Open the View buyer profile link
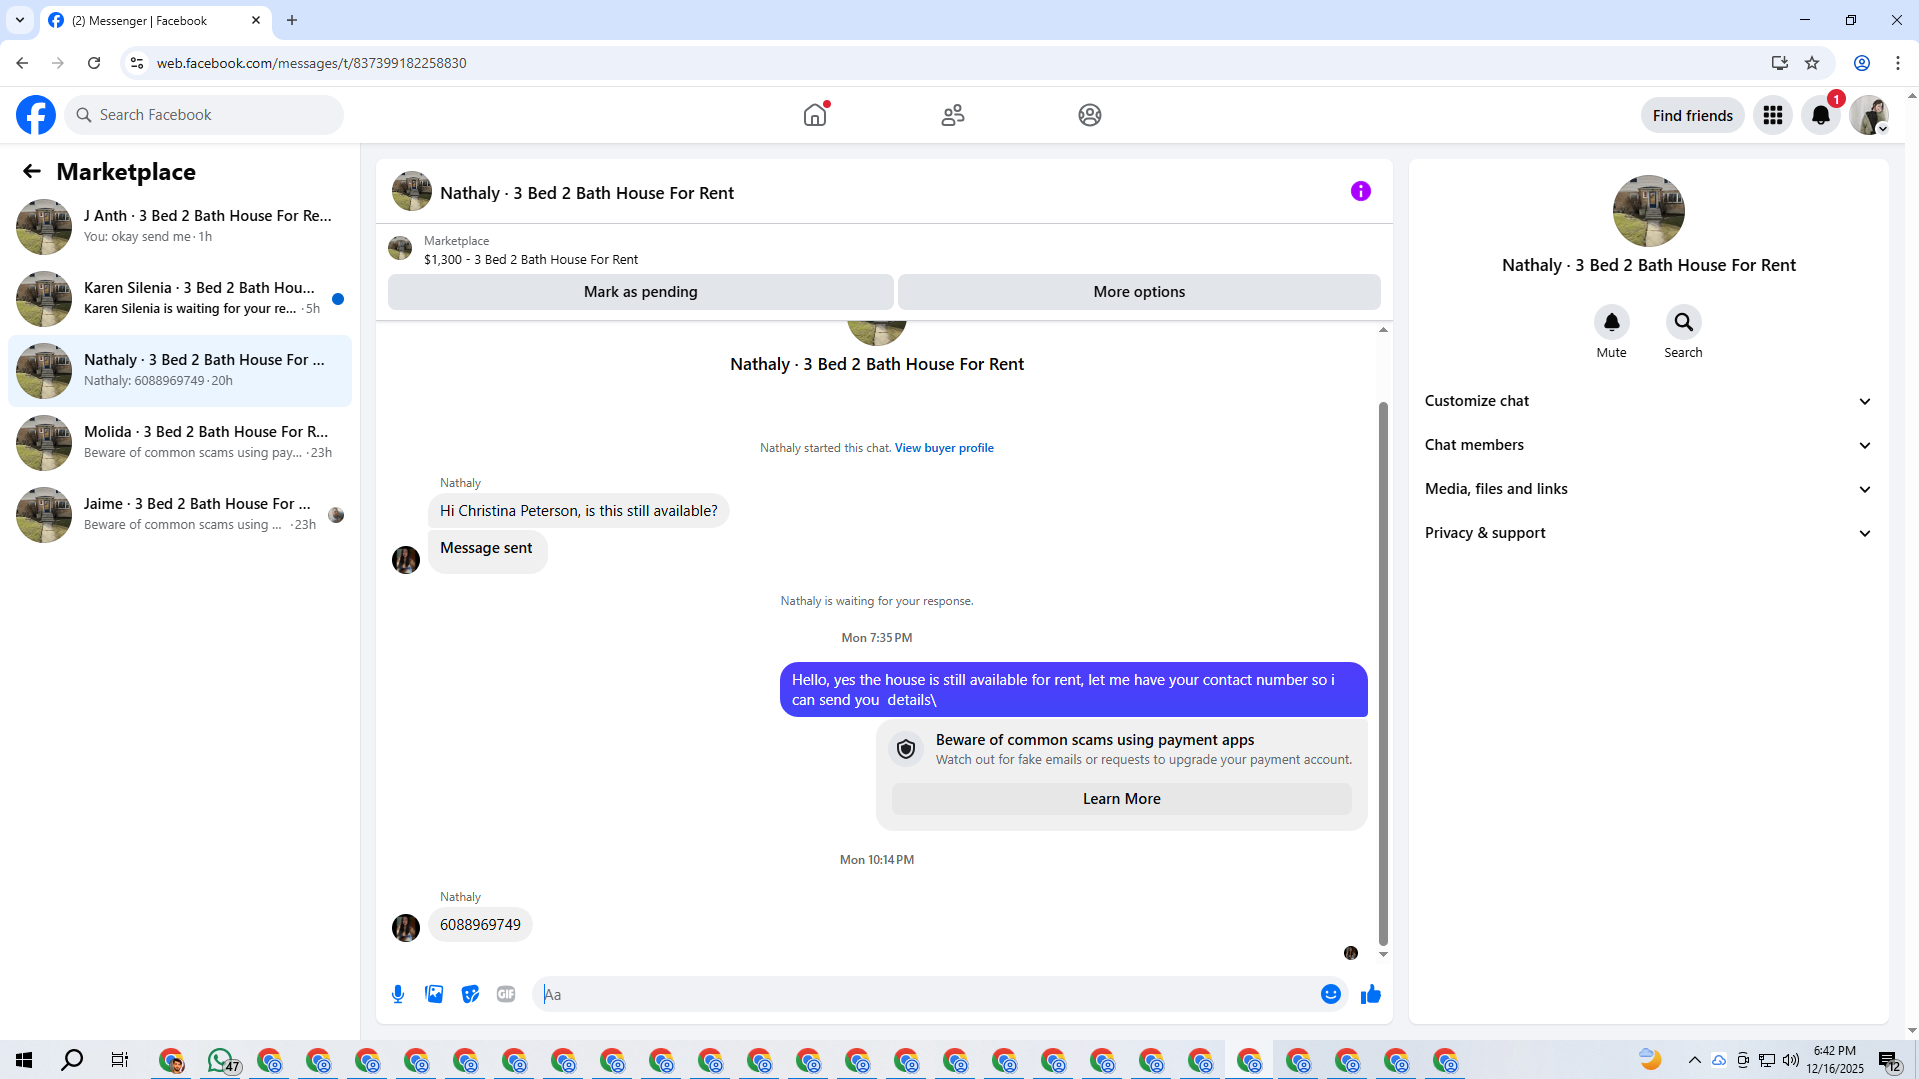The image size is (1919, 1079). coord(944,448)
